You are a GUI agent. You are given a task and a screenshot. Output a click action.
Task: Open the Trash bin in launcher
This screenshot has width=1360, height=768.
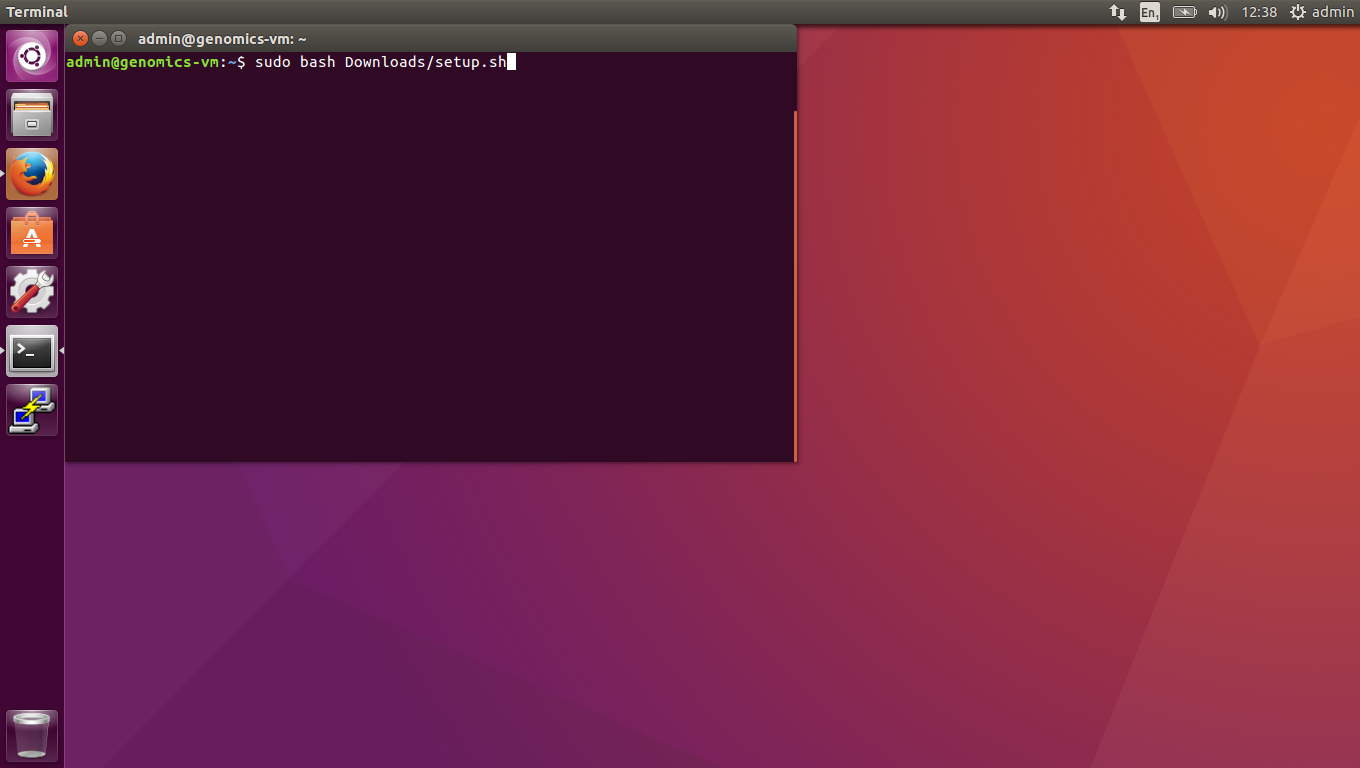coord(32,736)
